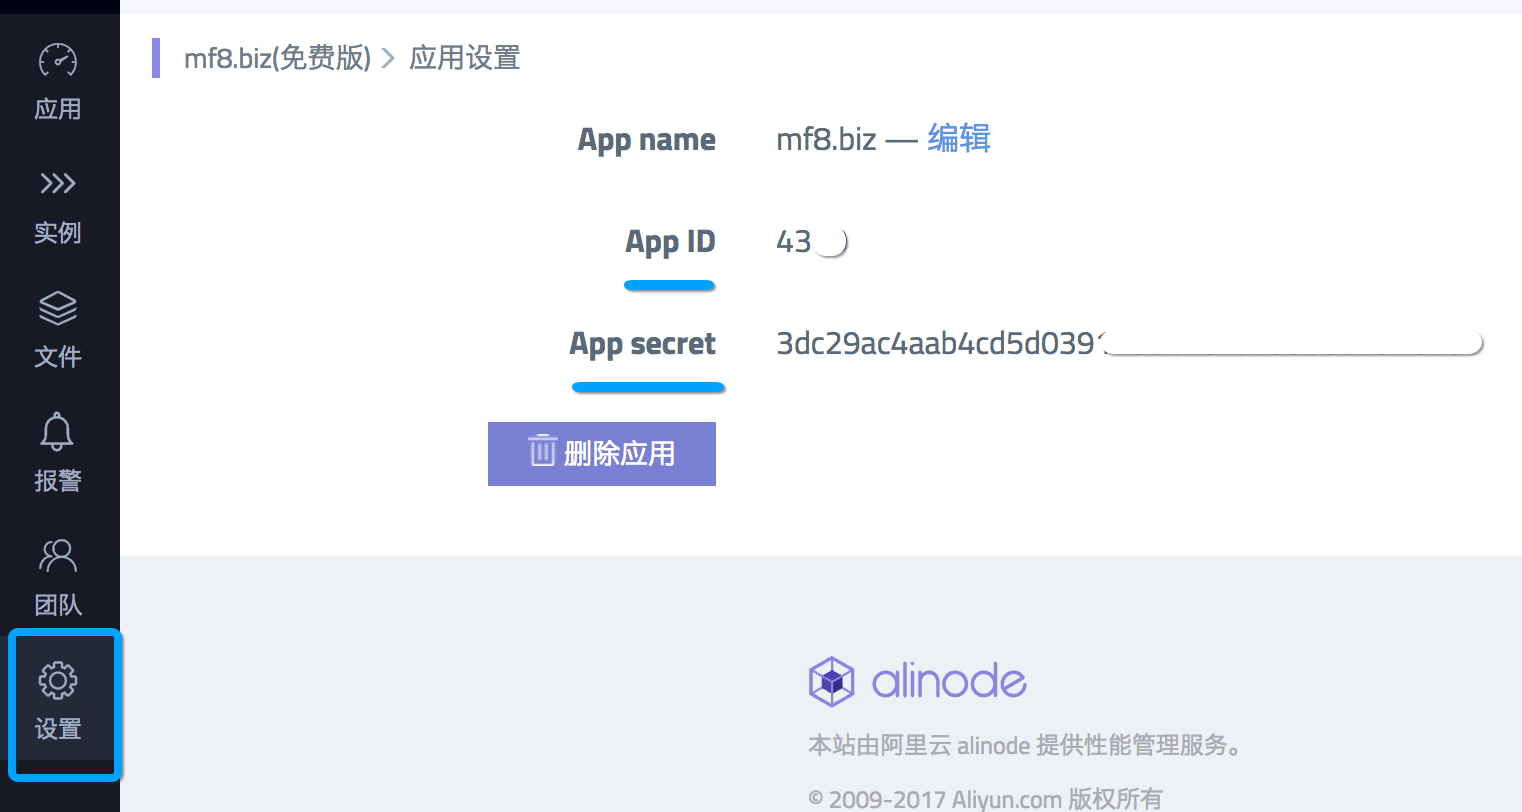Click the App ID value 43
This screenshot has height=812, width=1522.
(794, 242)
